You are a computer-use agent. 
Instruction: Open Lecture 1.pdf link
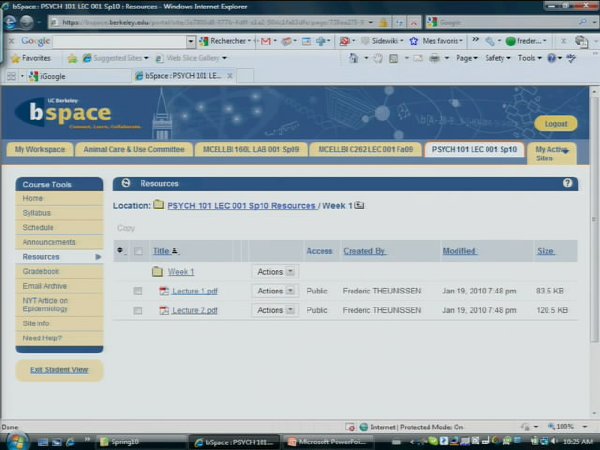click(195, 291)
